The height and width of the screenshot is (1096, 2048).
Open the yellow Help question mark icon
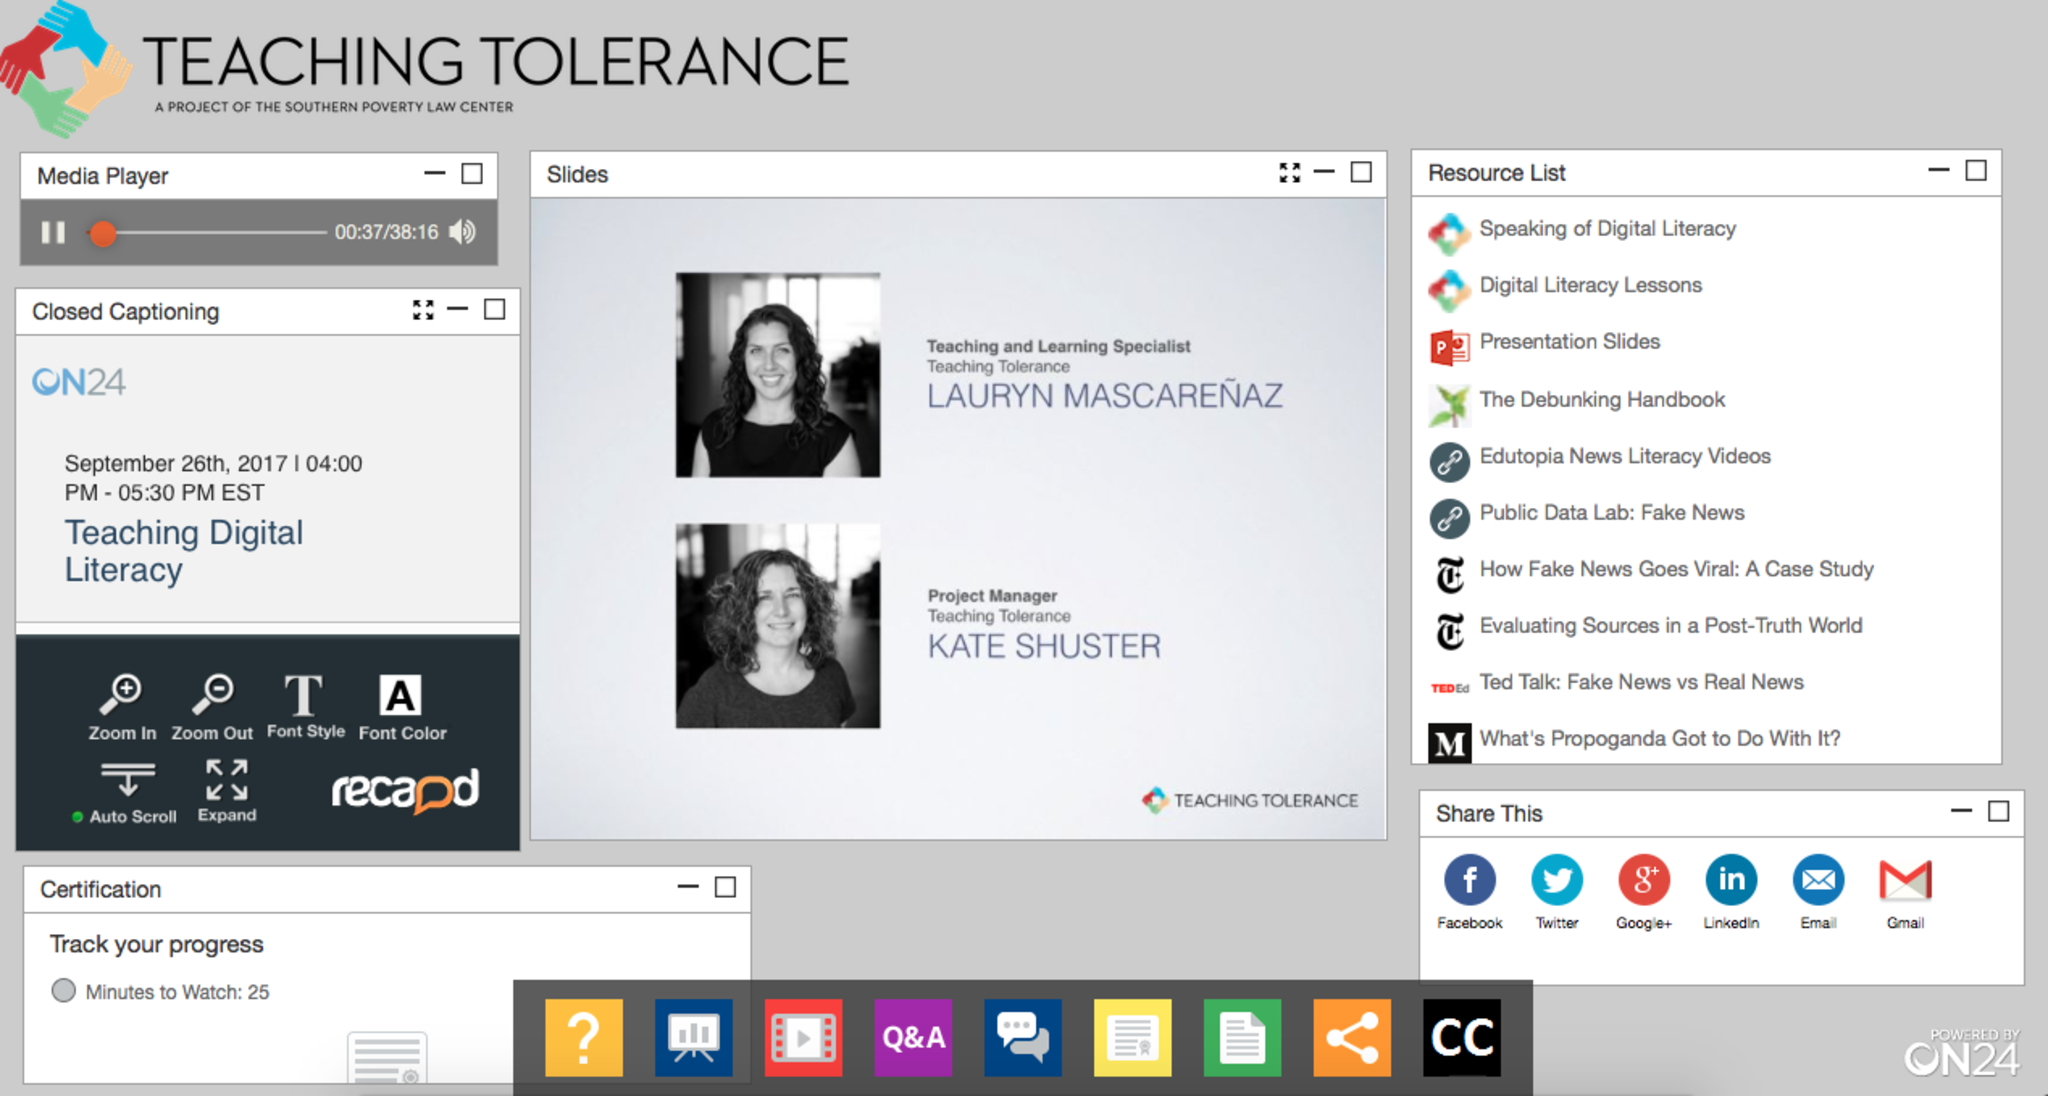pyautogui.click(x=583, y=1037)
